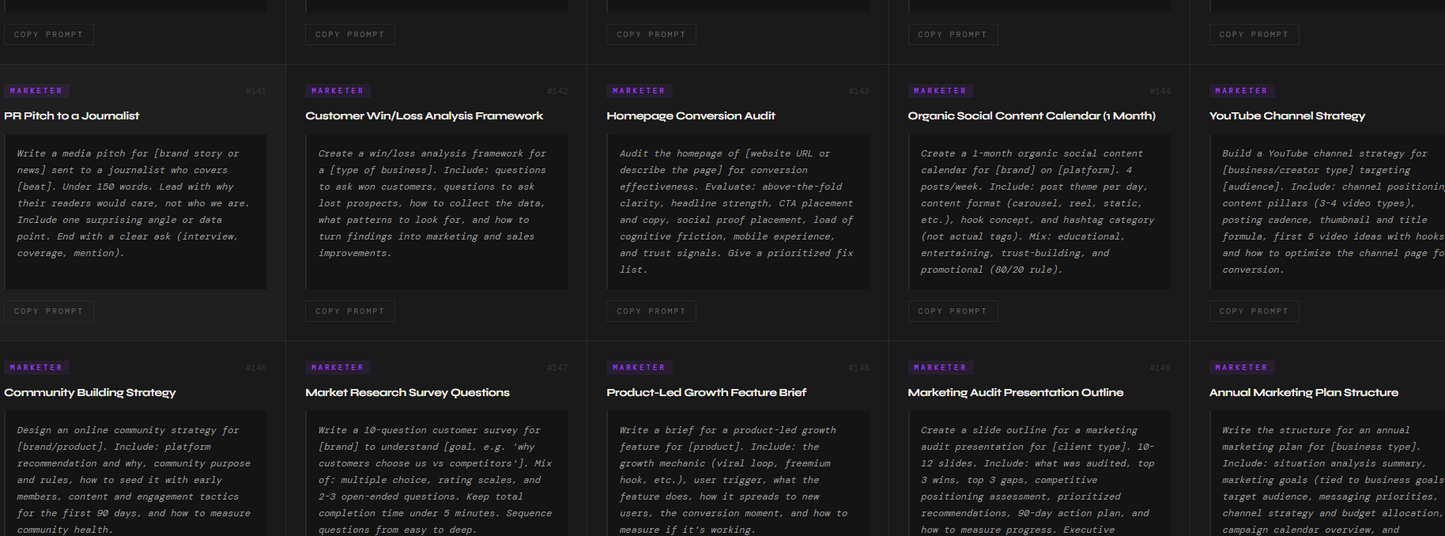Screen dimensions: 1445x536
Task: Copy the YouTube Channel Strategy prompt
Action: [1254, 311]
